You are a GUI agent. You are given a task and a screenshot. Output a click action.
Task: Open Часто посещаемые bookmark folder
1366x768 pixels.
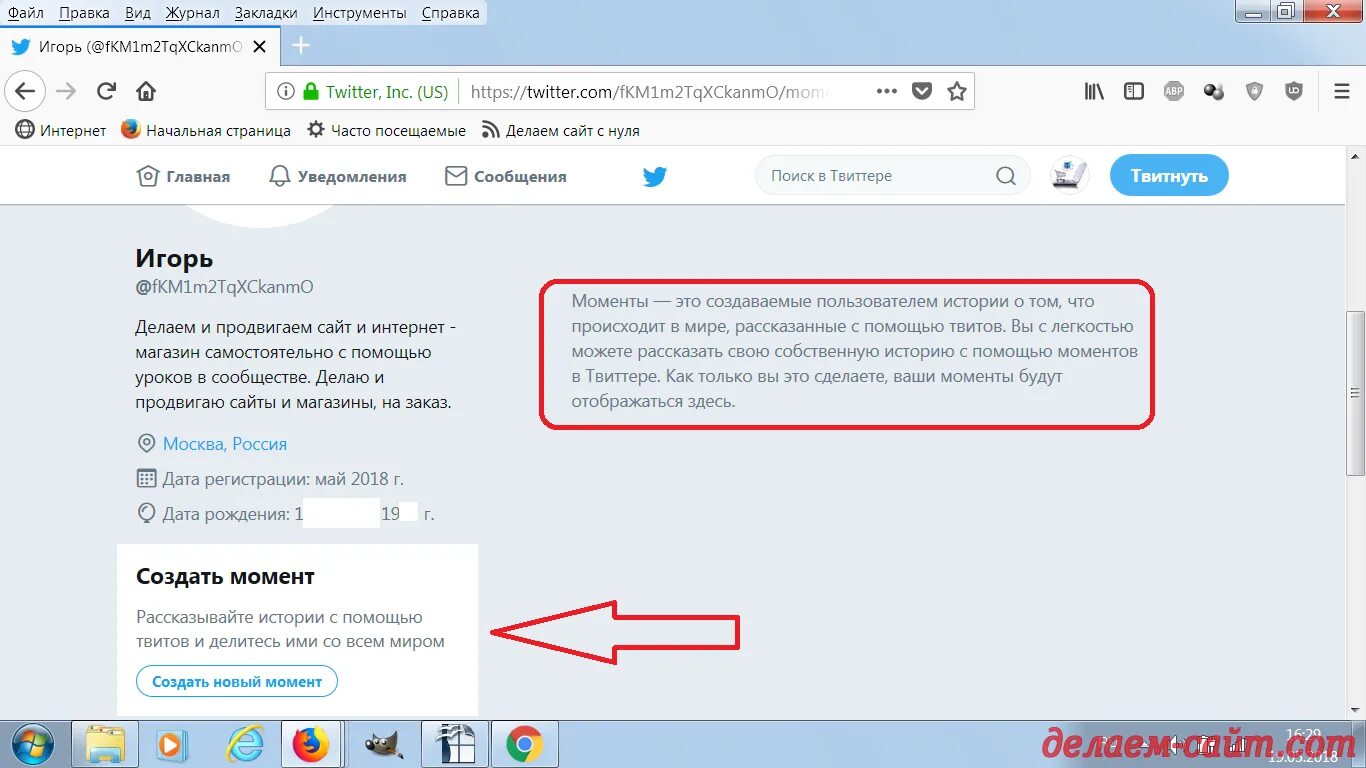click(x=387, y=130)
